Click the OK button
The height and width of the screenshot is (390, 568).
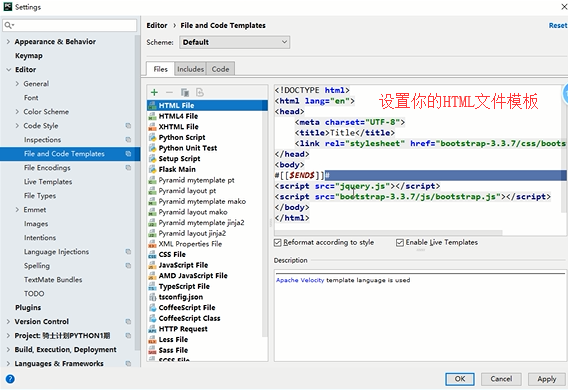tap(460, 379)
